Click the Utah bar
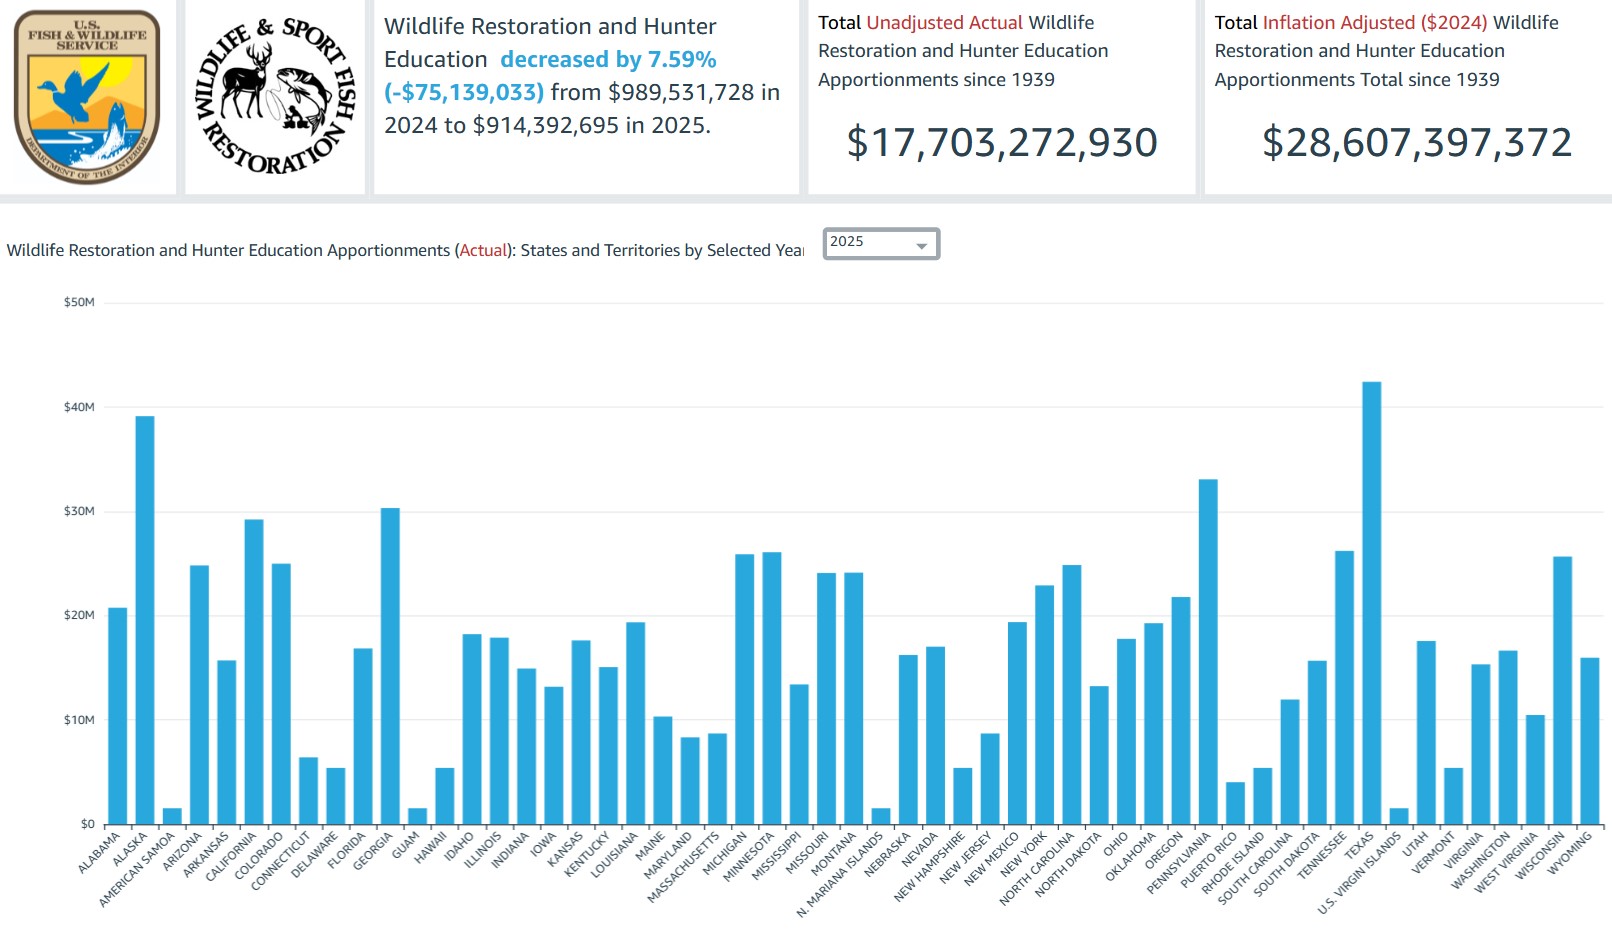The width and height of the screenshot is (1612, 948). [1426, 733]
